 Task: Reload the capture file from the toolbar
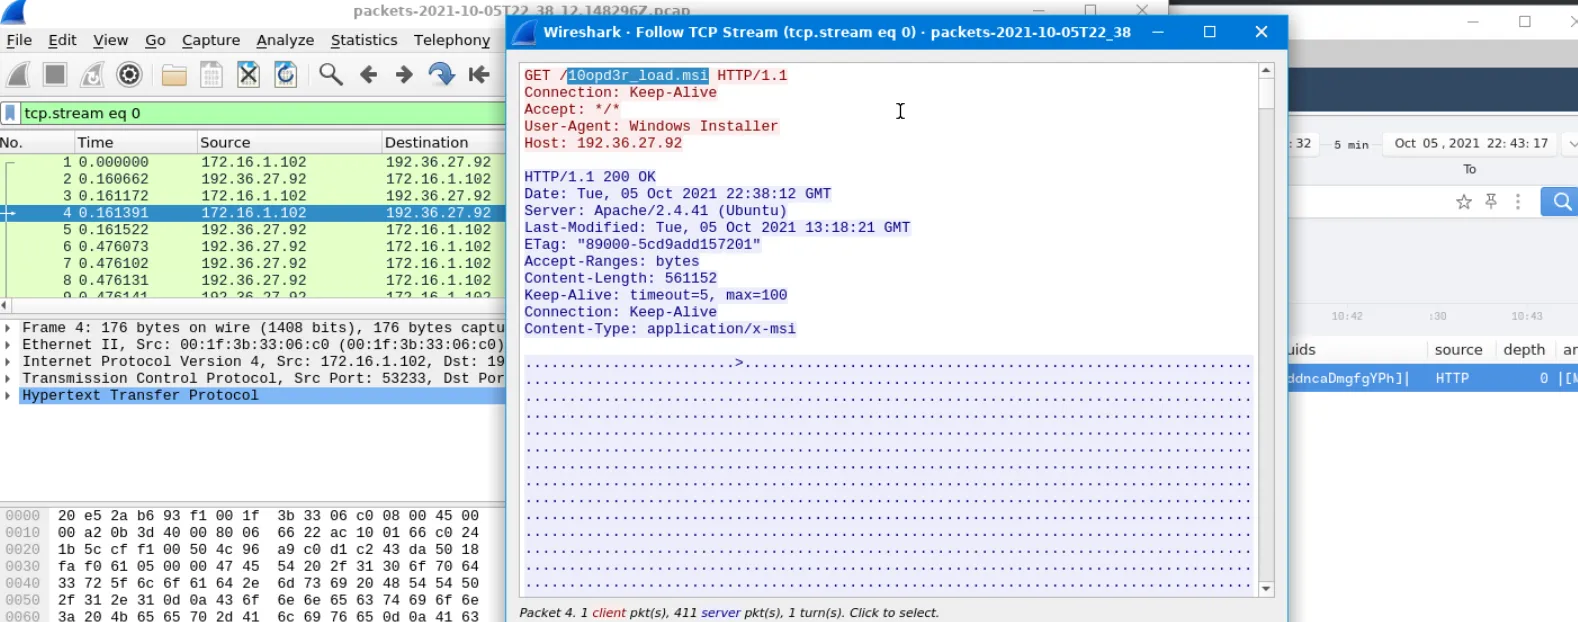[x=286, y=75]
